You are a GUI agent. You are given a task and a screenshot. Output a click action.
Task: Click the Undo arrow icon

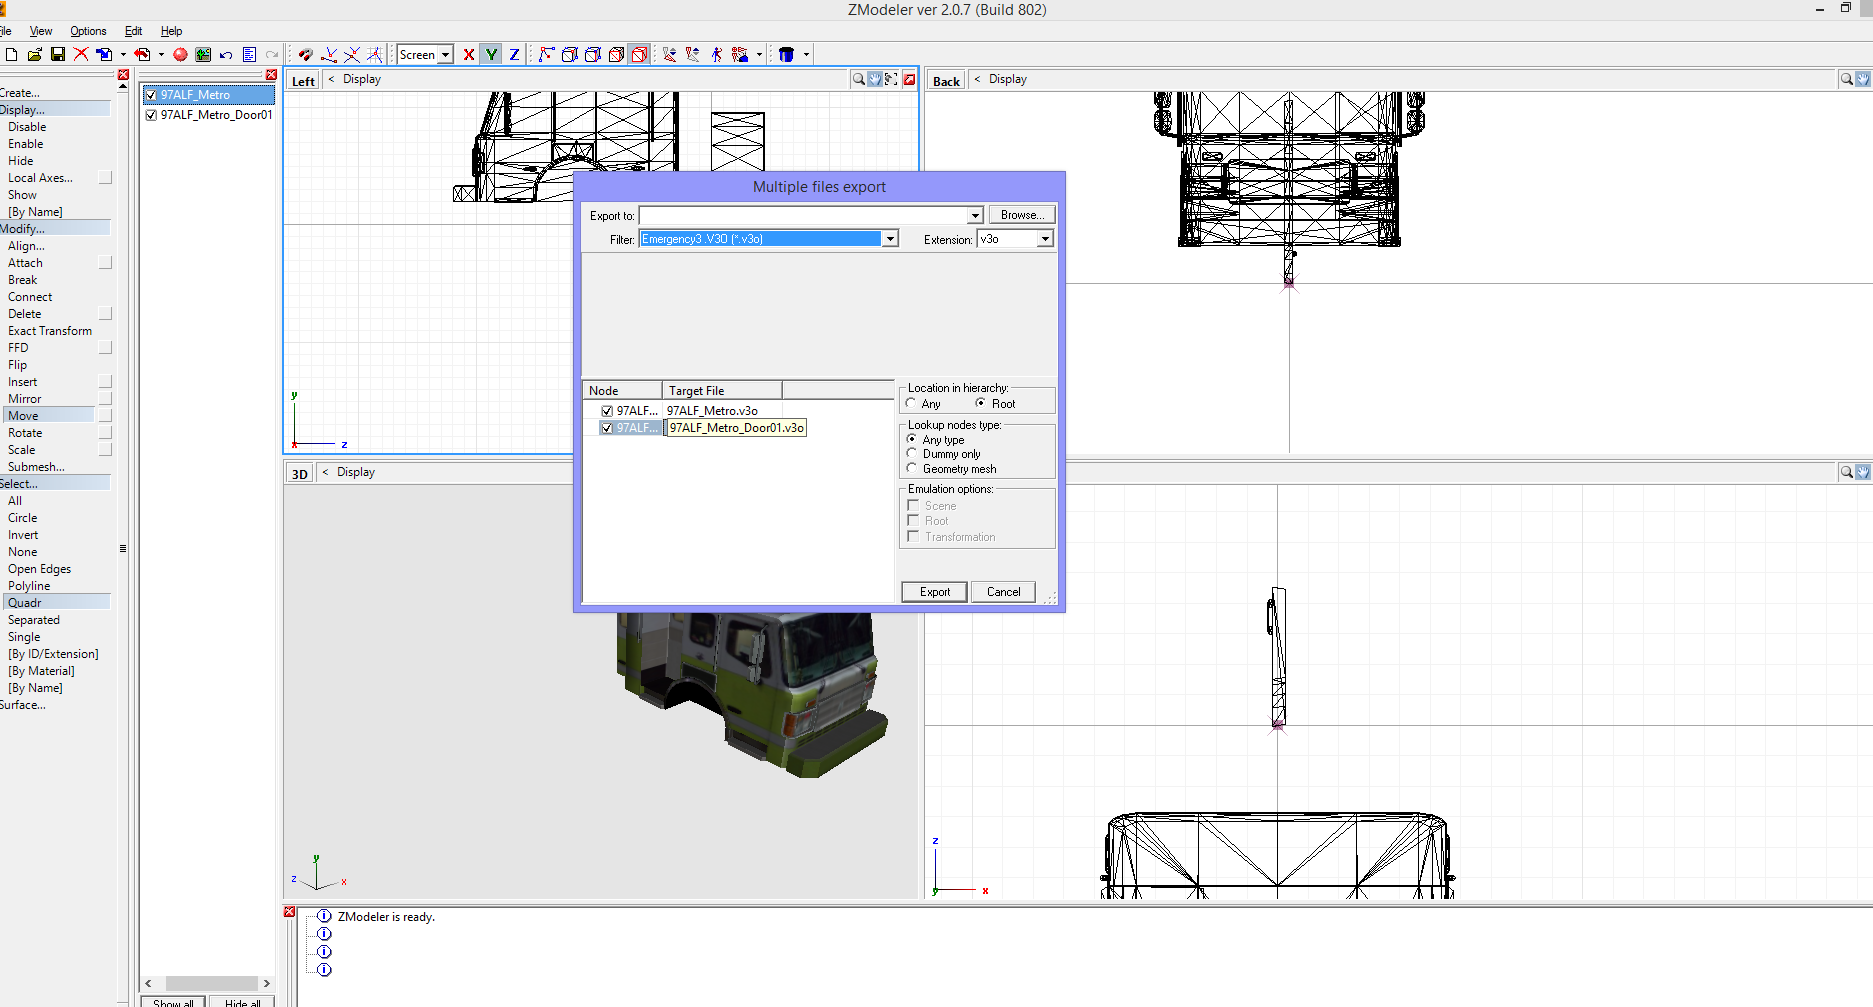click(225, 54)
